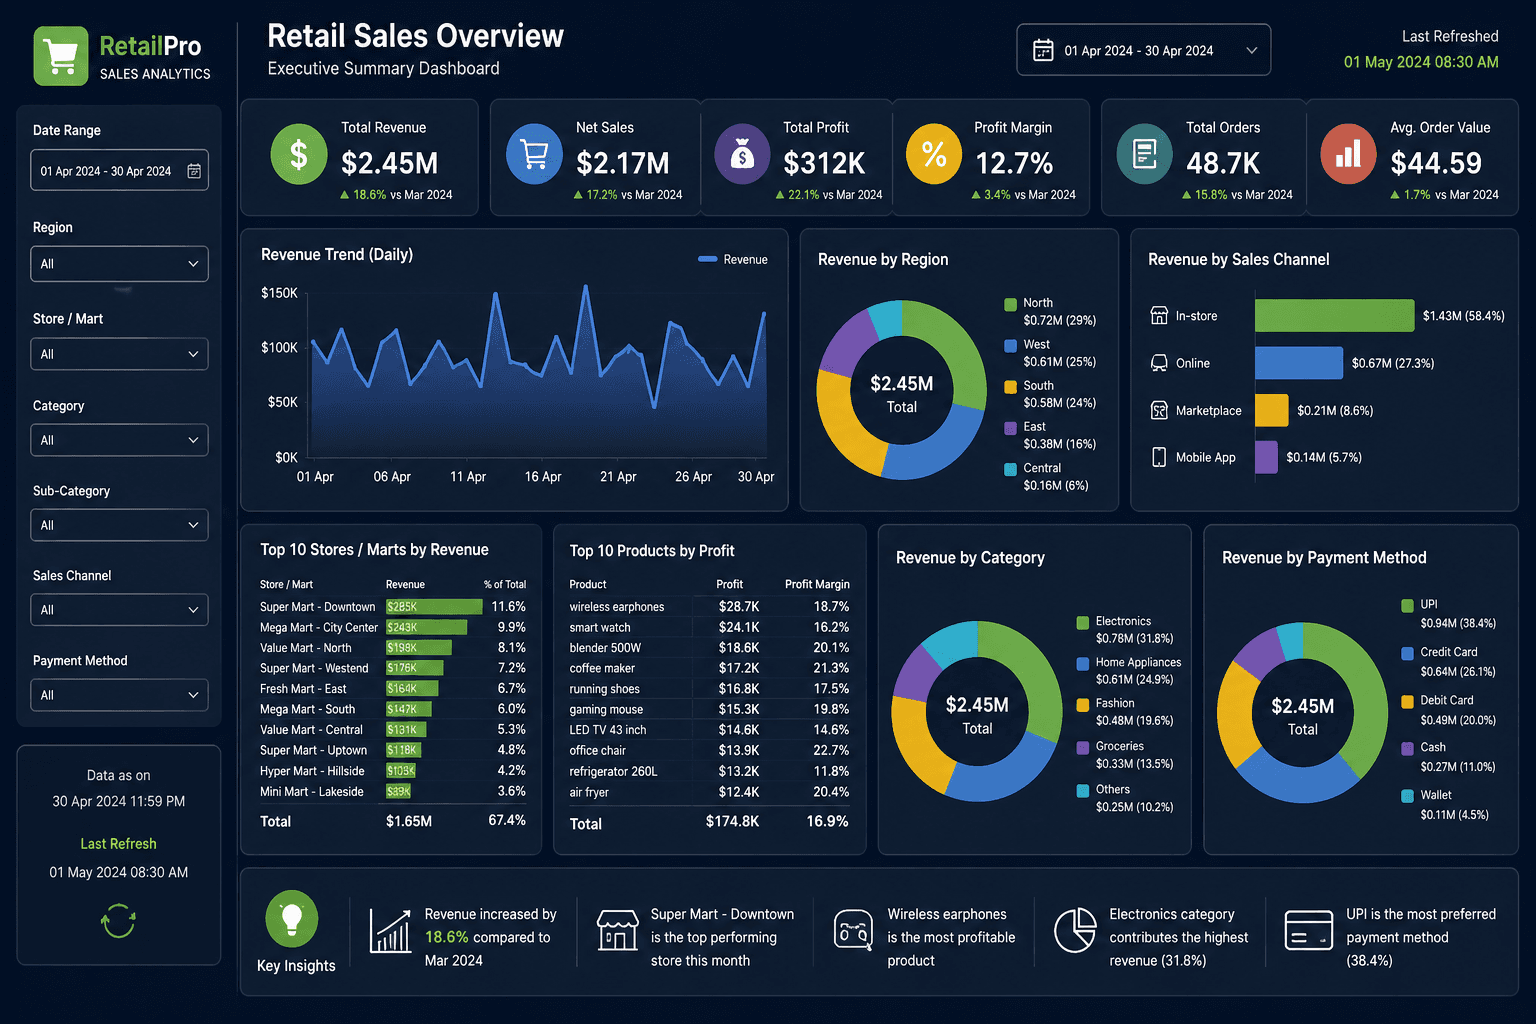Click the RetailPro shopping cart logo
Image resolution: width=1536 pixels, height=1024 pixels.
[x=60, y=56]
